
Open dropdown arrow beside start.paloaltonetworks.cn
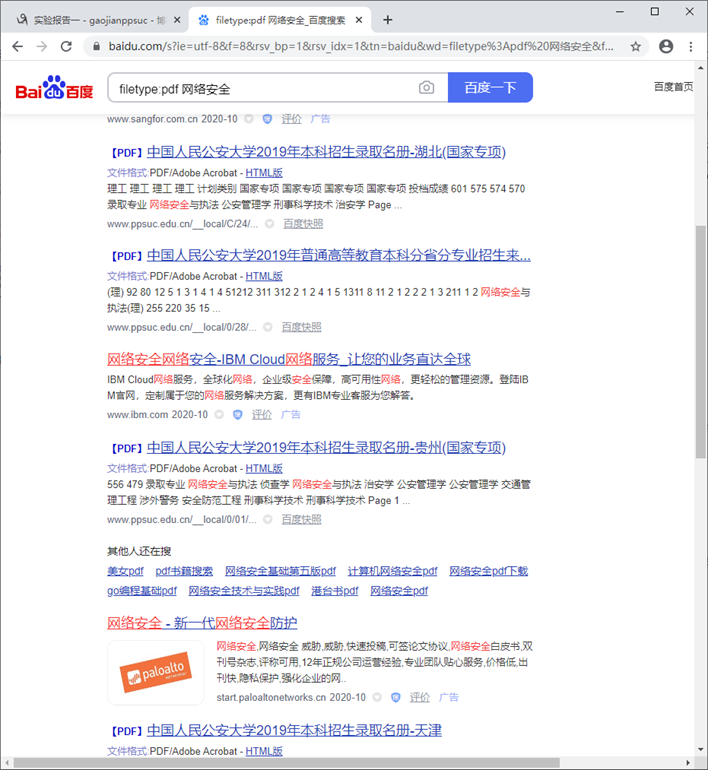(377, 697)
